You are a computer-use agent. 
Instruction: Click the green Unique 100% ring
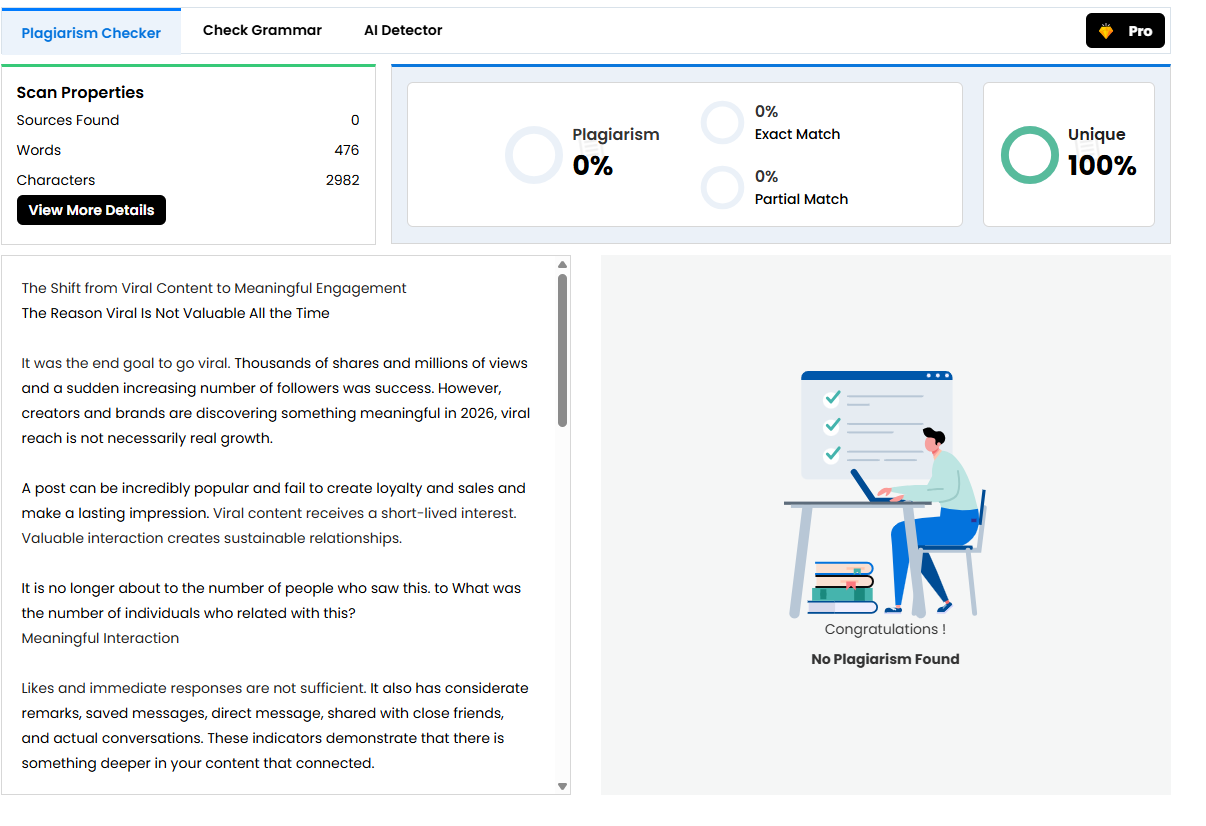(1029, 155)
